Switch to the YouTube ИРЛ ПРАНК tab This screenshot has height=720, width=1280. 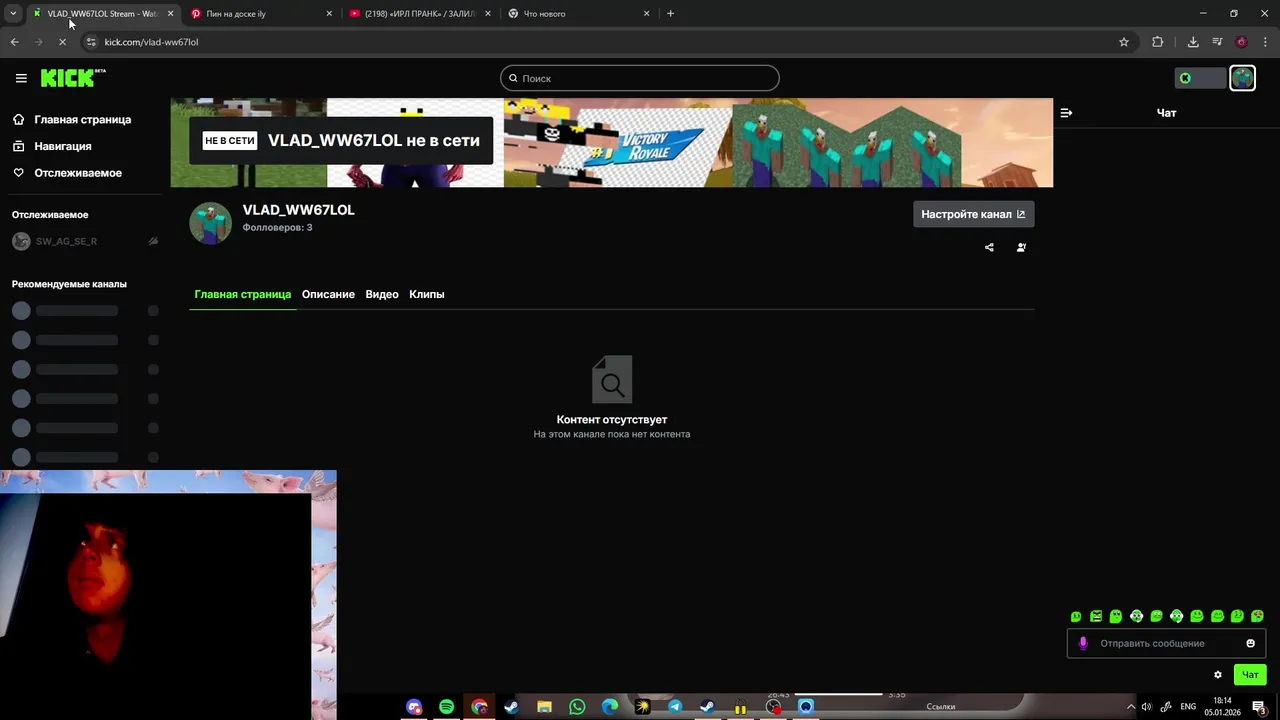tap(420, 14)
